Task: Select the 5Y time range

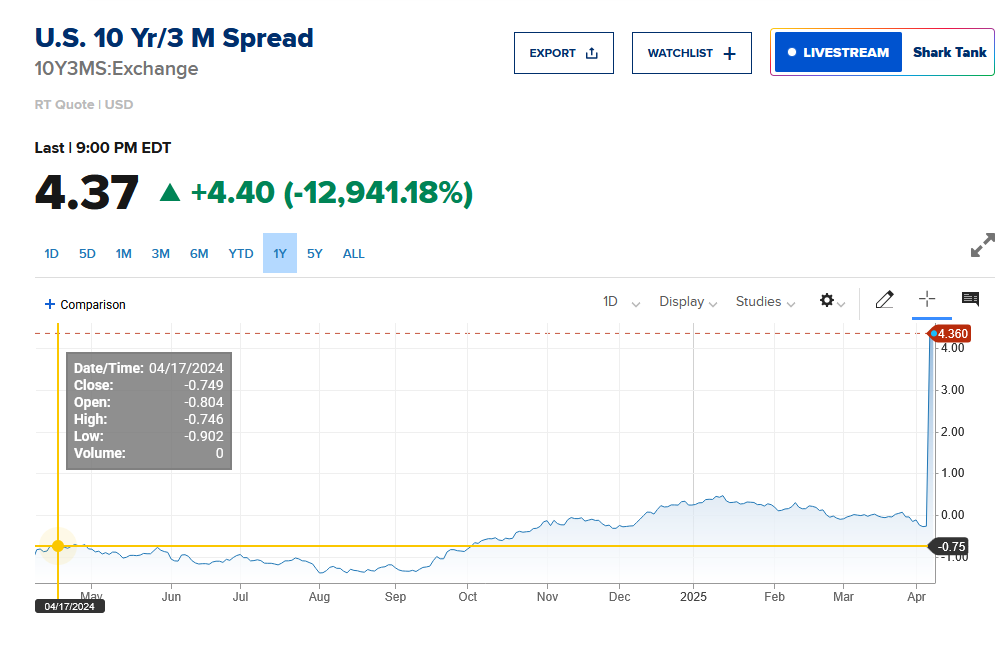Action: [x=315, y=254]
